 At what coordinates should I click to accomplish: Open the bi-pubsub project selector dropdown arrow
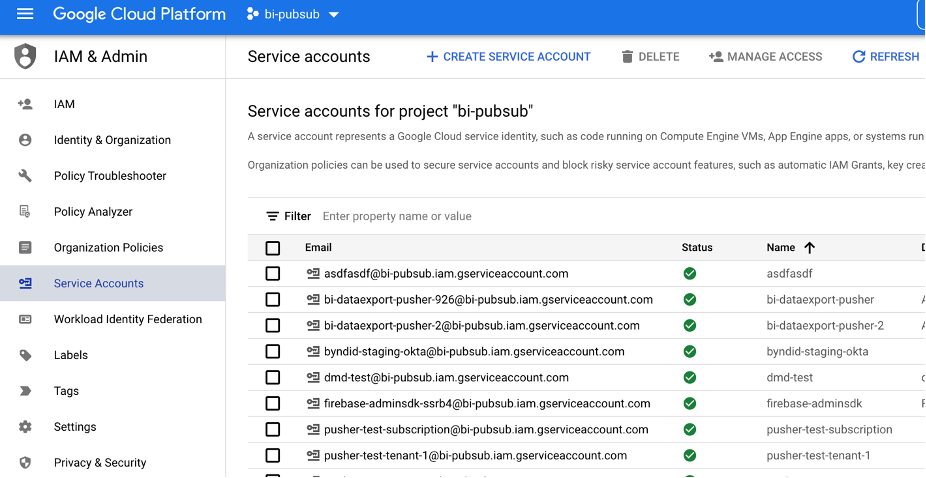point(334,15)
